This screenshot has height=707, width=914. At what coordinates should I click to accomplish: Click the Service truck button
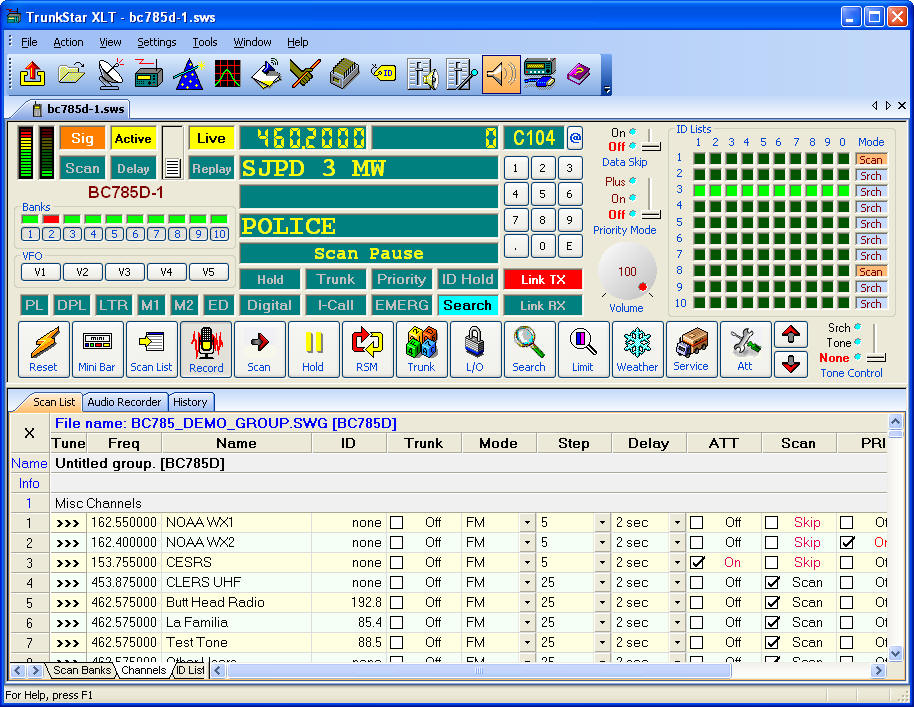click(x=691, y=350)
